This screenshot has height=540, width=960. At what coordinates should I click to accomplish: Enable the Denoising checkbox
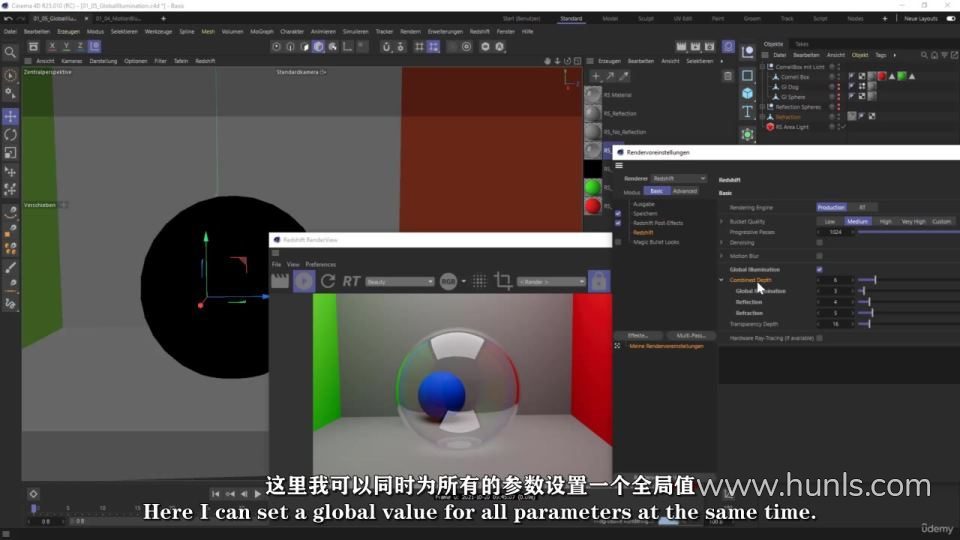tap(819, 242)
